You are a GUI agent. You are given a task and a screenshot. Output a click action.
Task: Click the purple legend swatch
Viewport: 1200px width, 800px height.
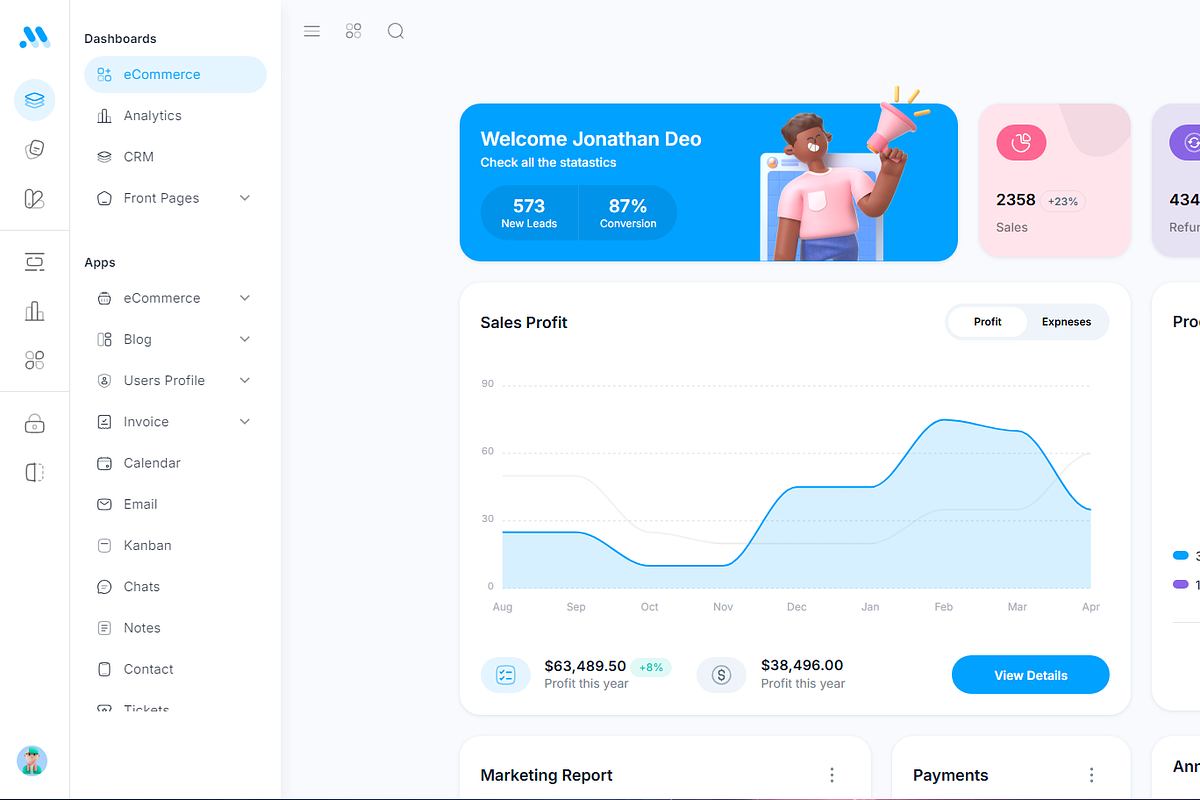click(1181, 584)
